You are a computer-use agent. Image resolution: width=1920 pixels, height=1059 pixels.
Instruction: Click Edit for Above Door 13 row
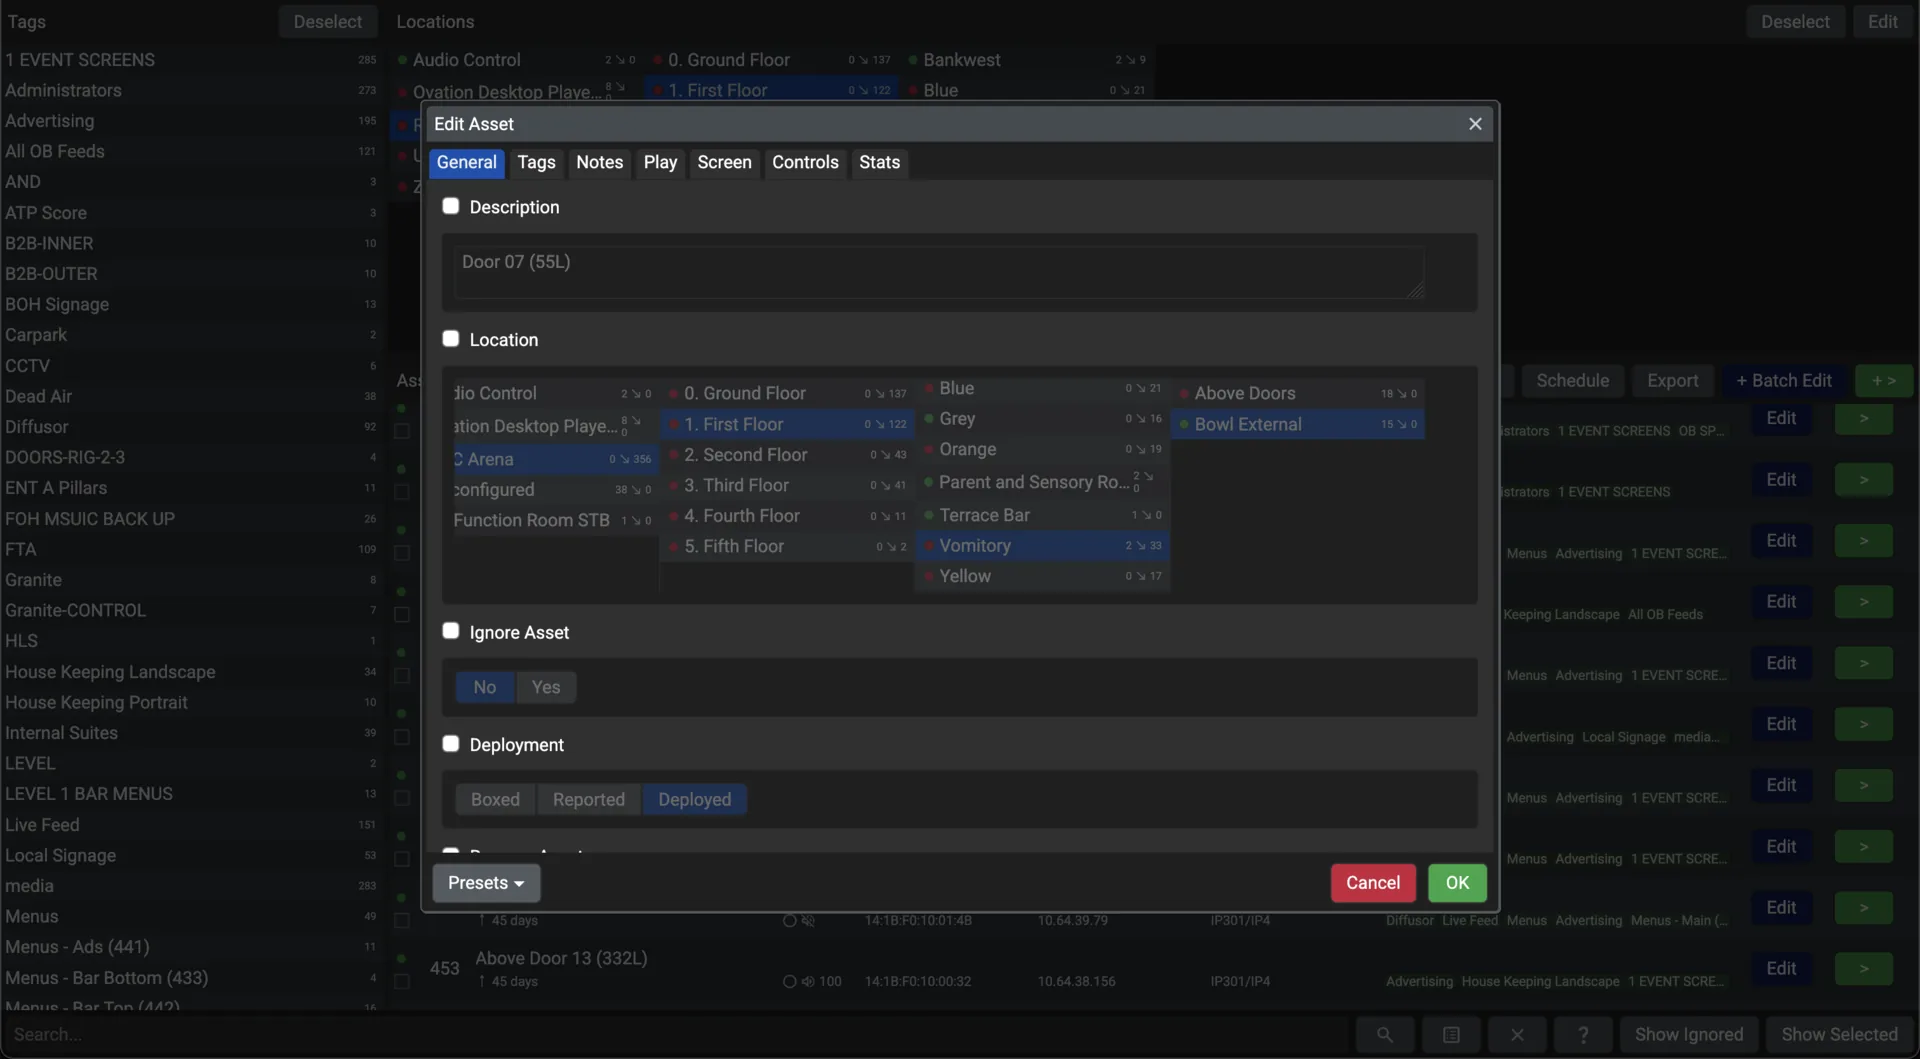point(1781,968)
